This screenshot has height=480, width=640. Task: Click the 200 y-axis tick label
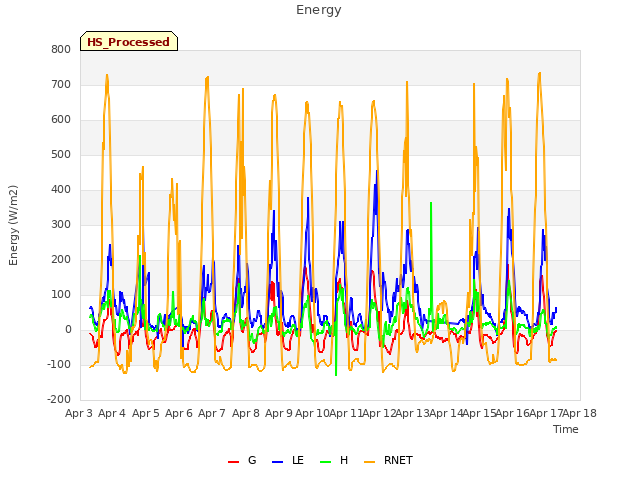tap(61, 260)
